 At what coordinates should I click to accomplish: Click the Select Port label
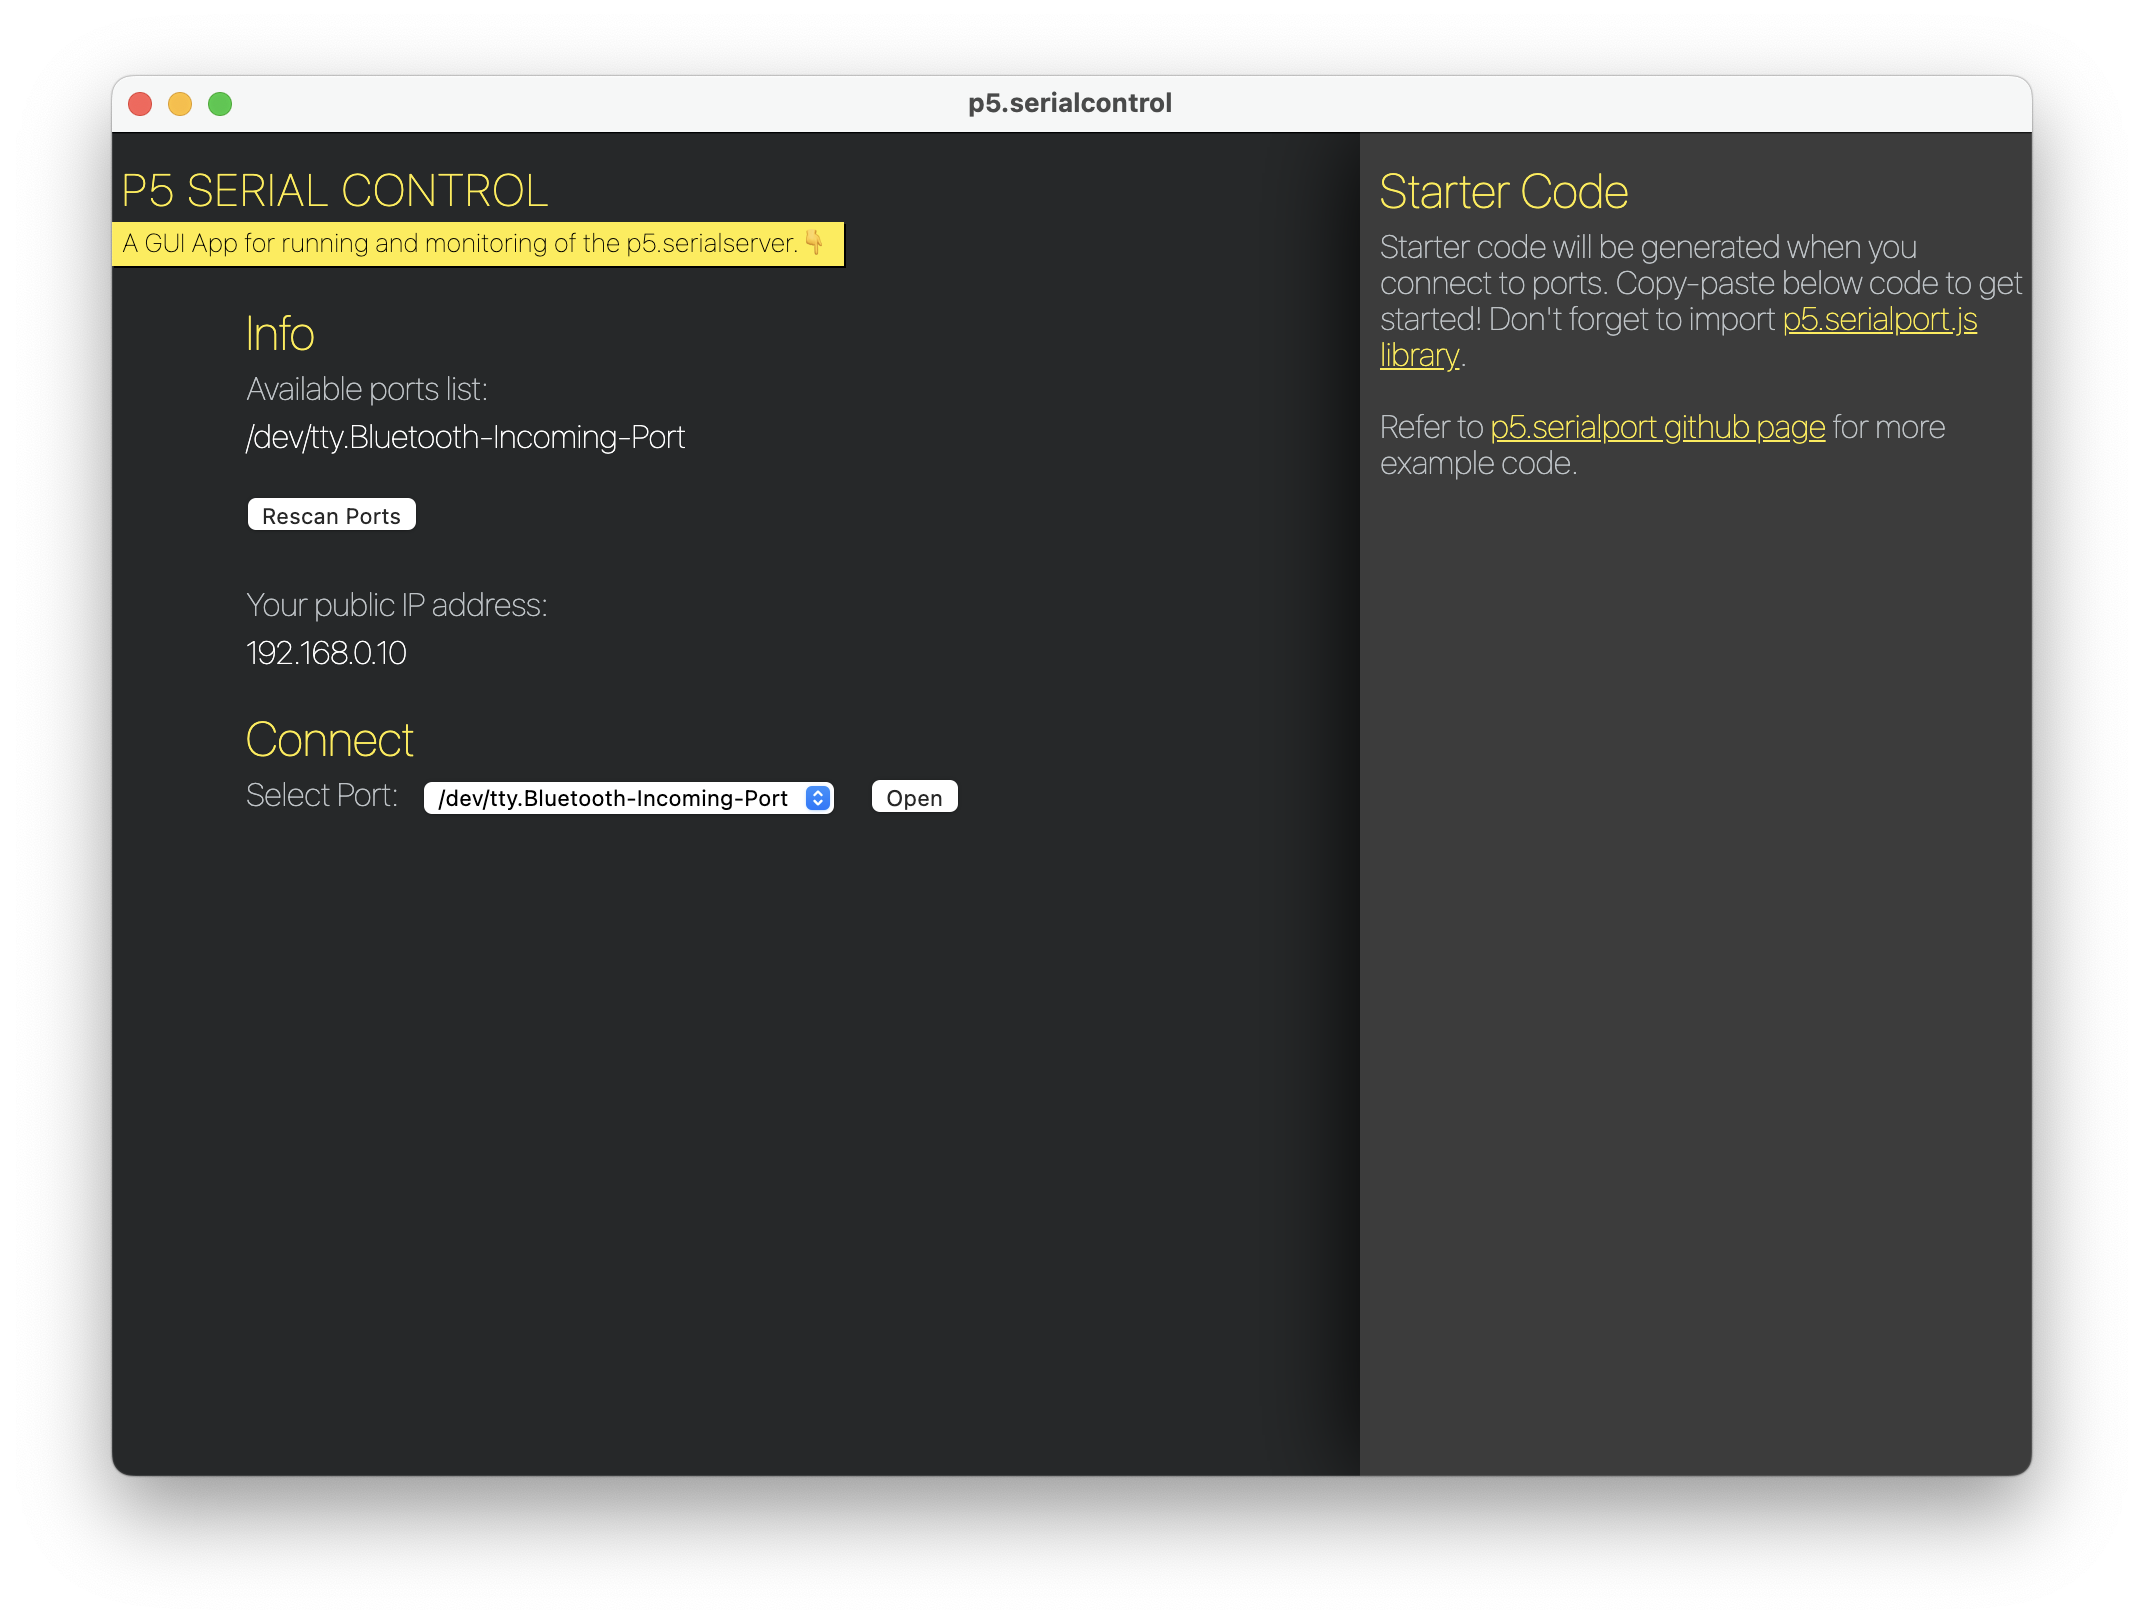[321, 796]
